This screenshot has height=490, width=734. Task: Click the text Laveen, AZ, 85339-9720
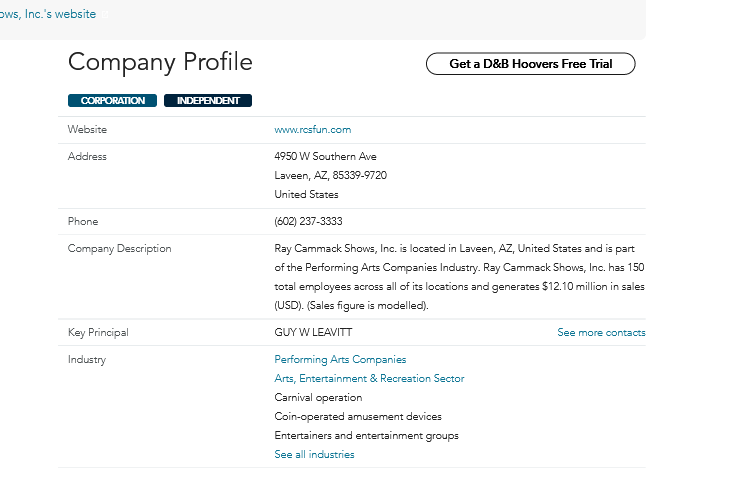pyautogui.click(x=330, y=176)
